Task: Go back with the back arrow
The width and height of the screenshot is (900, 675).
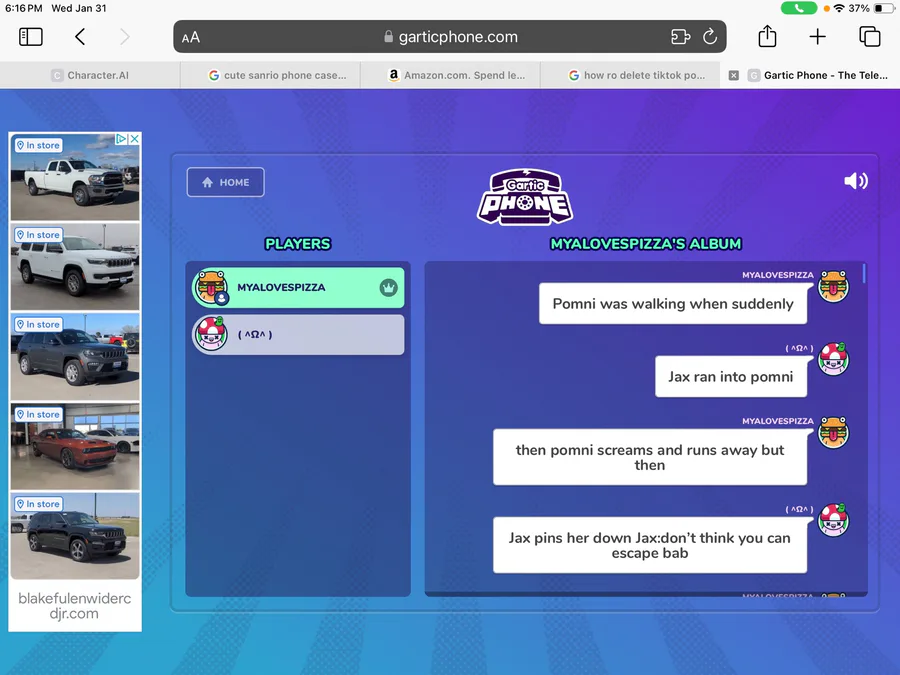Action: tap(80, 37)
